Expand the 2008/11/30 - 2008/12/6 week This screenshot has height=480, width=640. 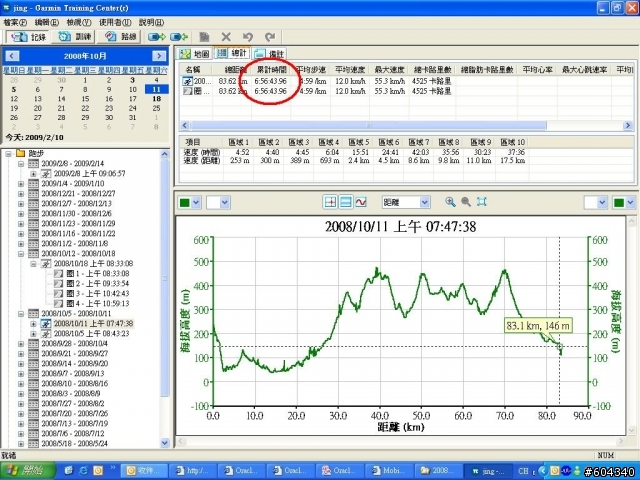[21, 214]
